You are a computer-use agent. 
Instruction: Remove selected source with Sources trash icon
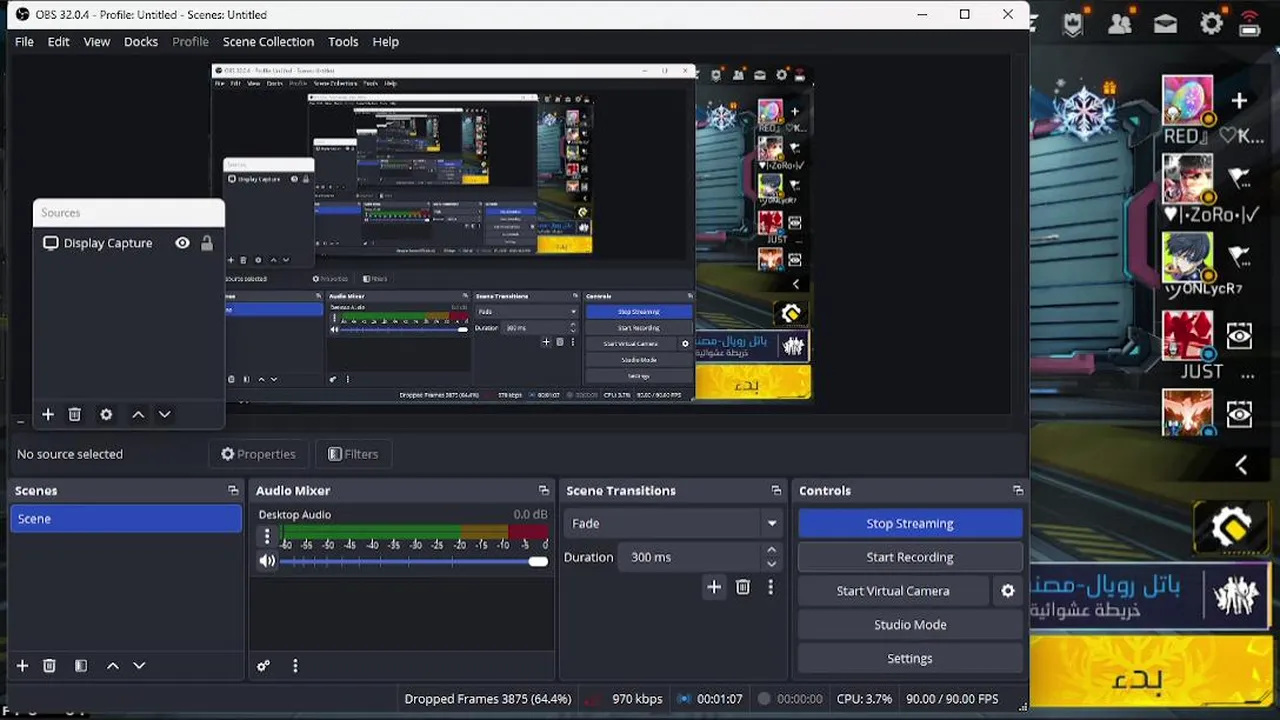tap(74, 414)
